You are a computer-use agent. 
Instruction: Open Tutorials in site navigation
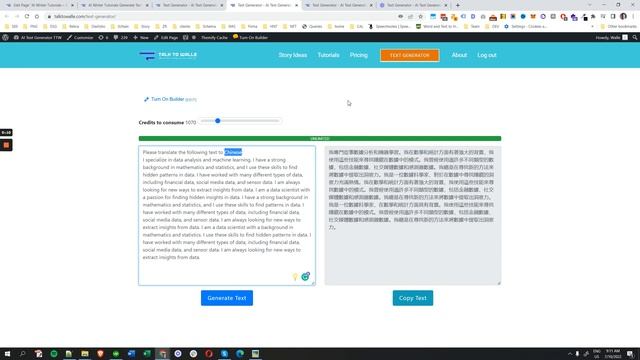click(x=328, y=55)
